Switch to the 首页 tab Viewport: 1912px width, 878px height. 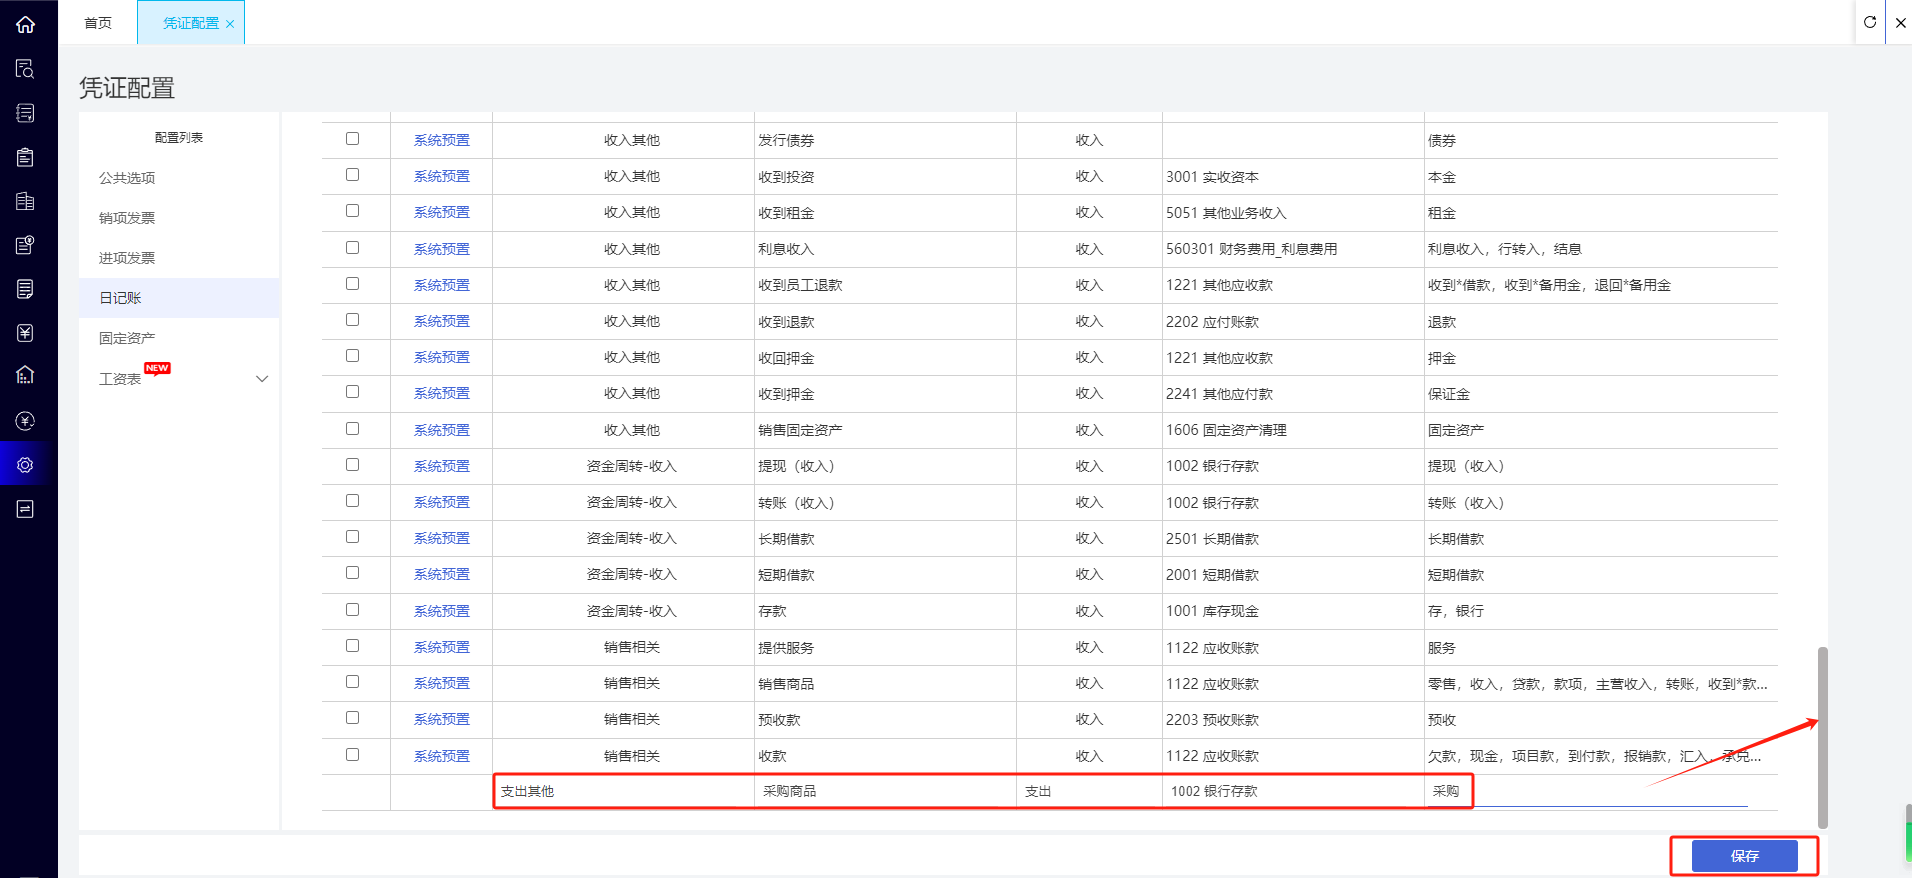(x=98, y=23)
